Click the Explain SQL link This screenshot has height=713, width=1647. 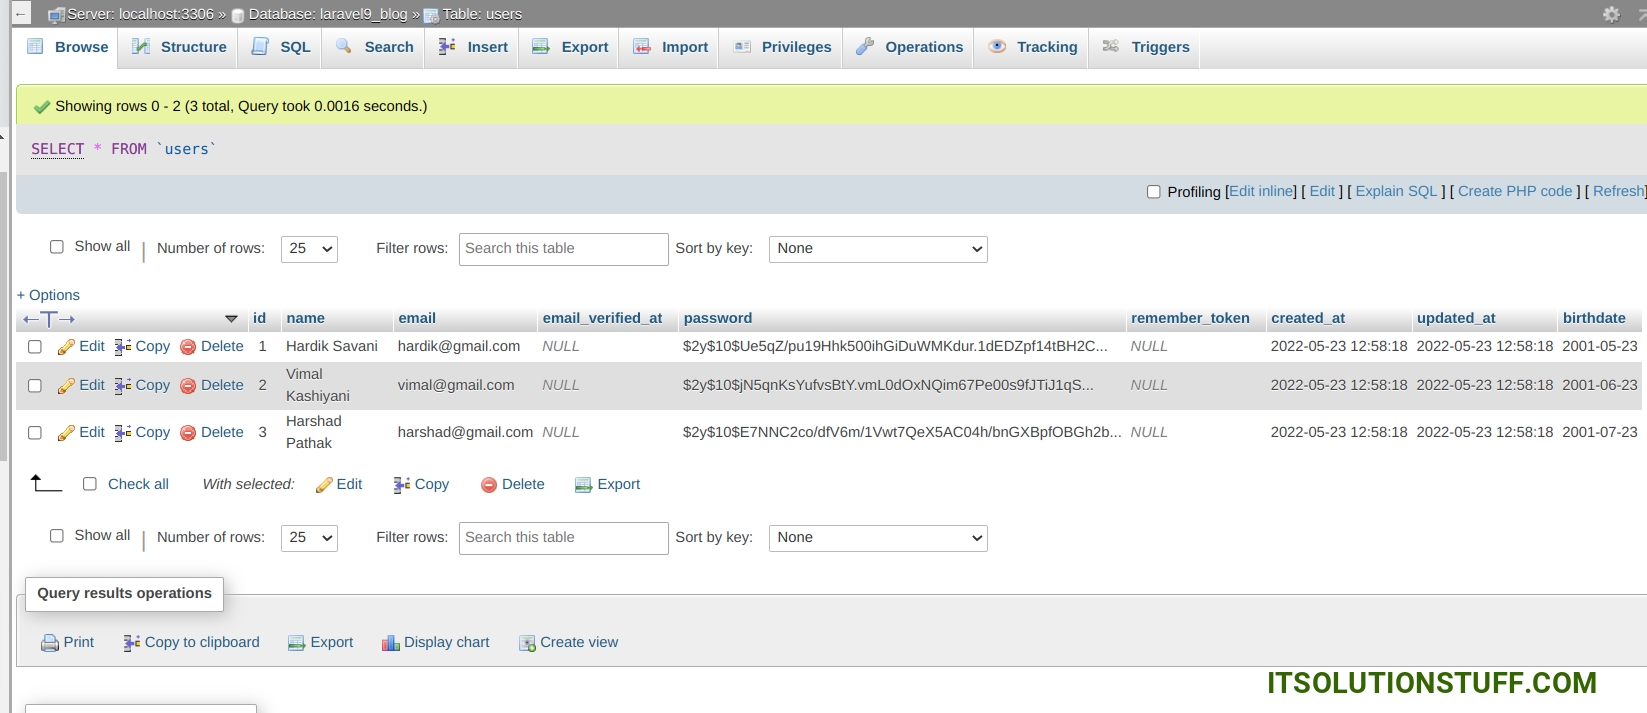(1395, 191)
